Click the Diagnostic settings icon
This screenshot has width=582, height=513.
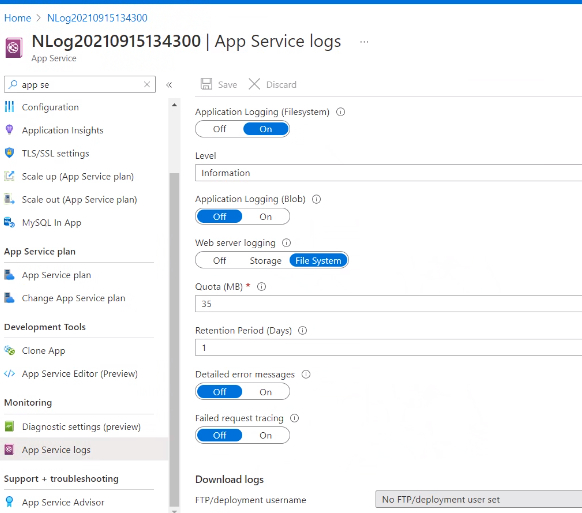point(9,427)
